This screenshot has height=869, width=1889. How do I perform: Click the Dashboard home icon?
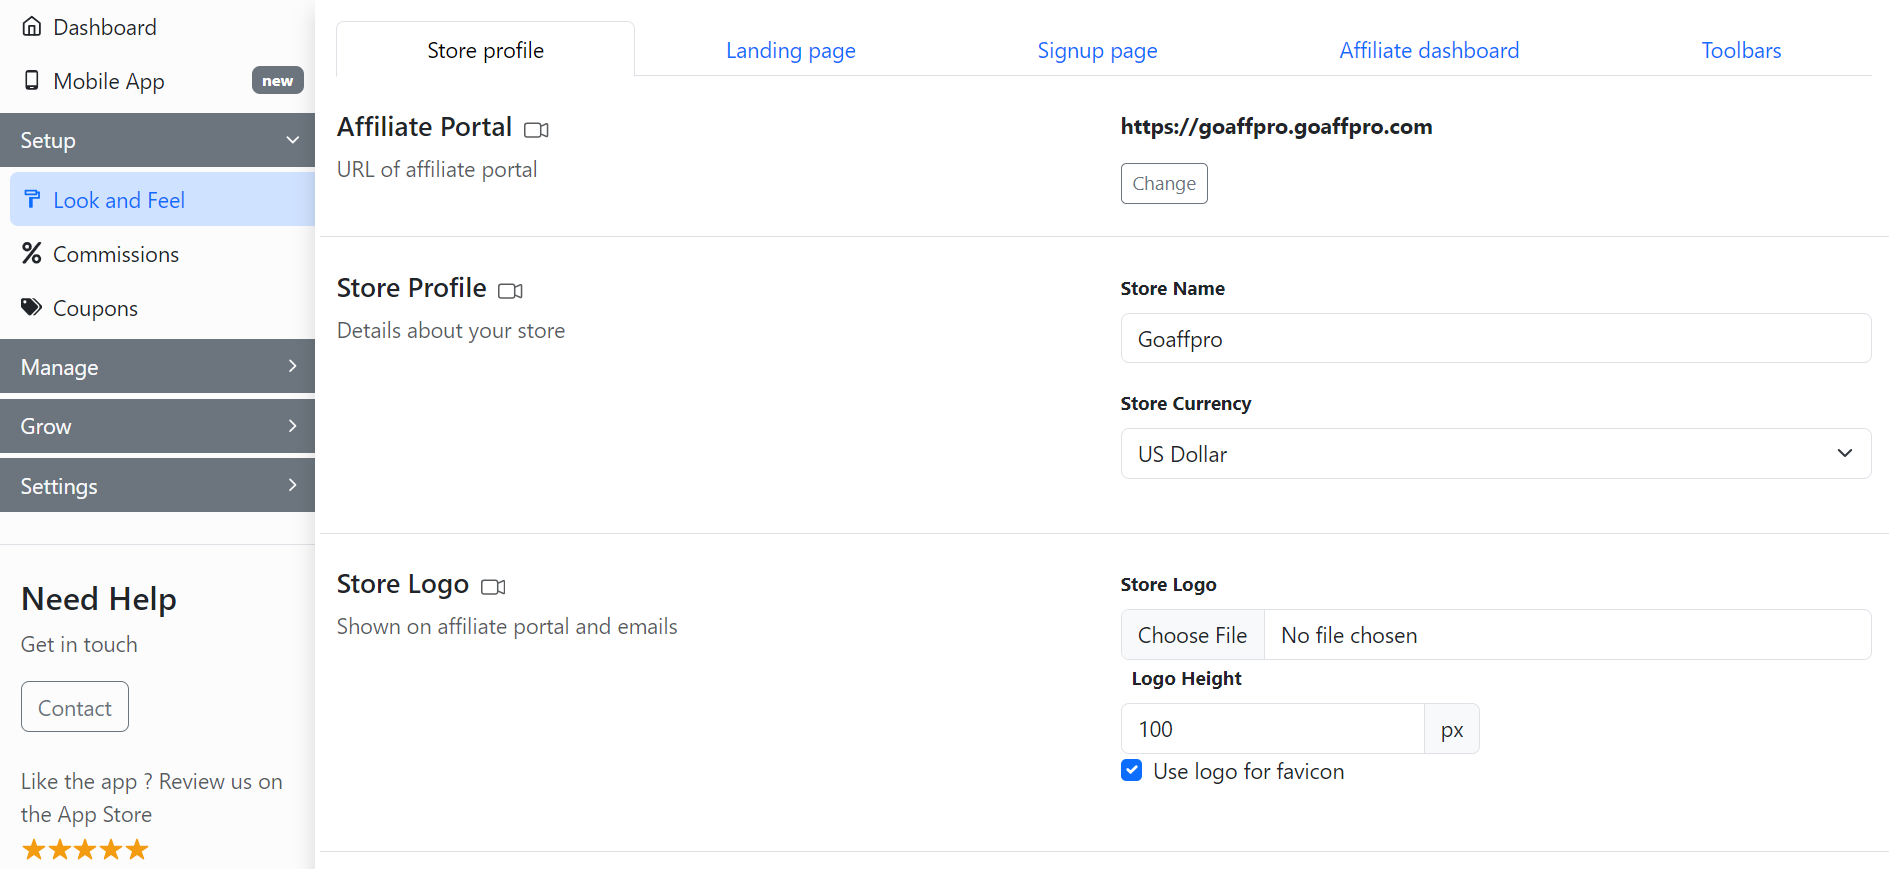point(32,27)
